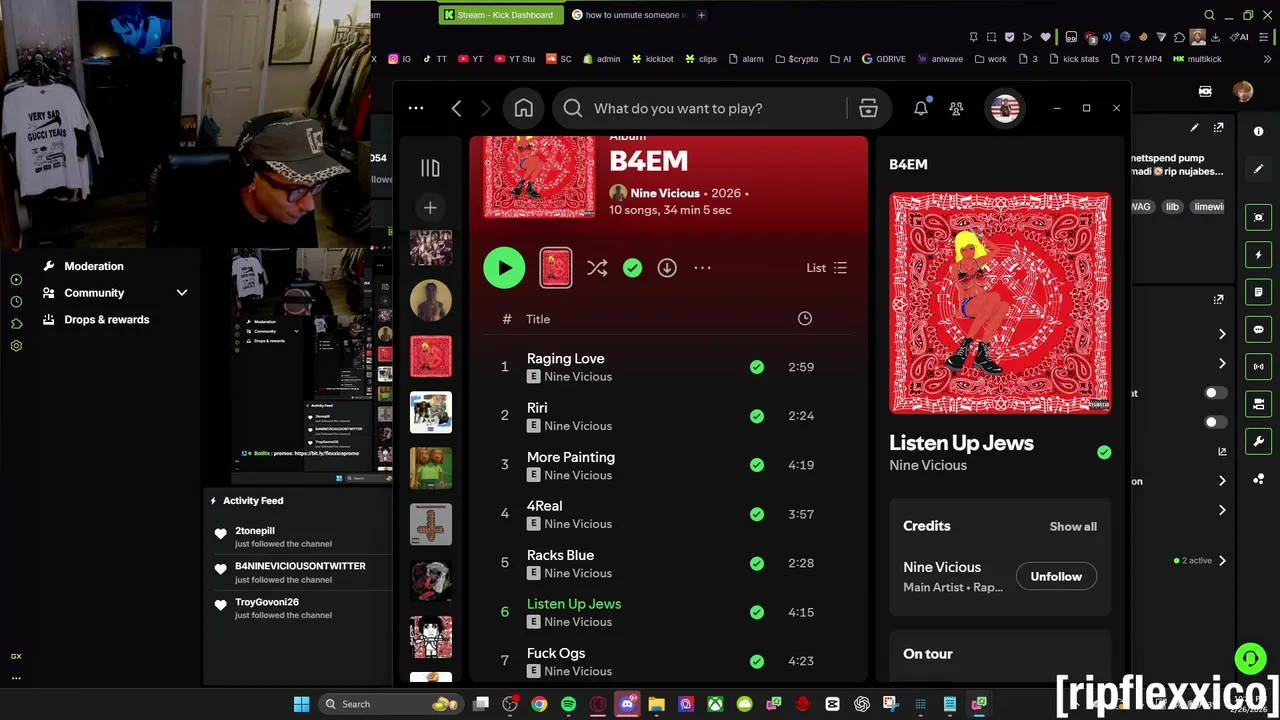Toggle the lower switch in Kick dashboard panel
This screenshot has height=720, width=1280.
tap(1215, 422)
